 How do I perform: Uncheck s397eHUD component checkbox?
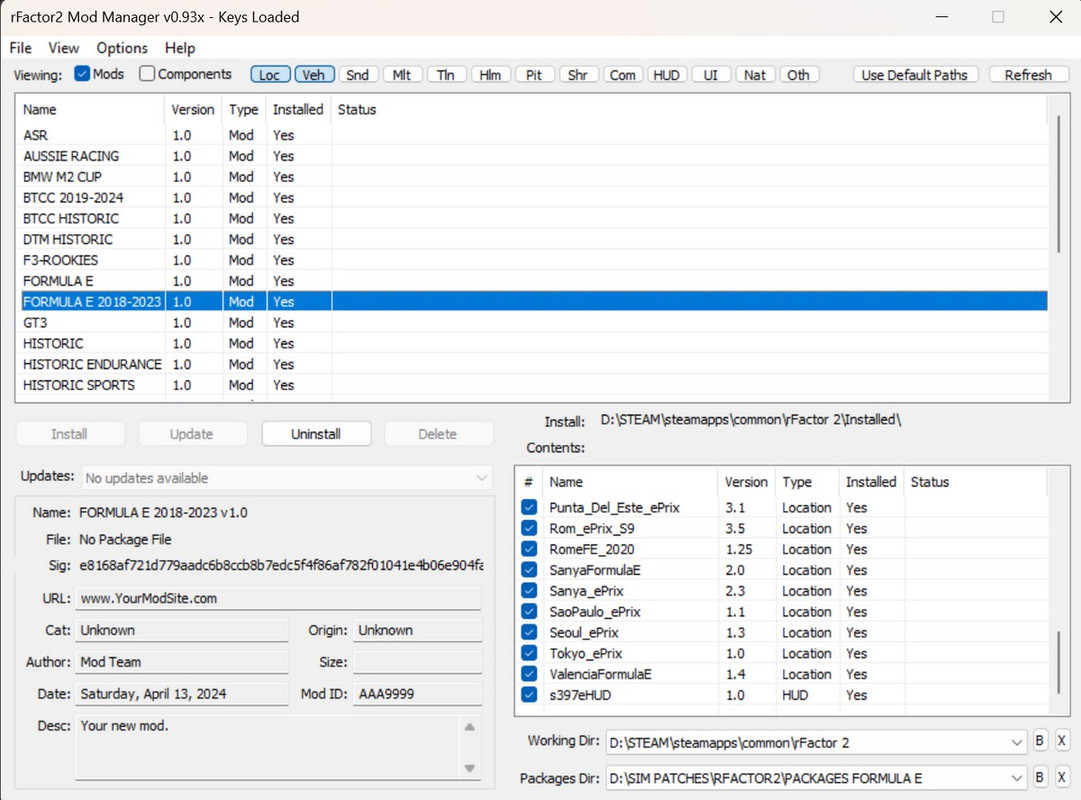[x=529, y=694]
